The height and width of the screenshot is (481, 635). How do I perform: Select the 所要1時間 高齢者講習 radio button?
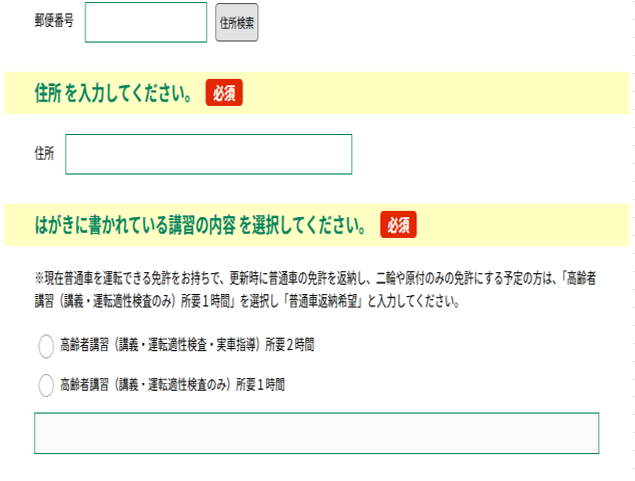click(46, 384)
